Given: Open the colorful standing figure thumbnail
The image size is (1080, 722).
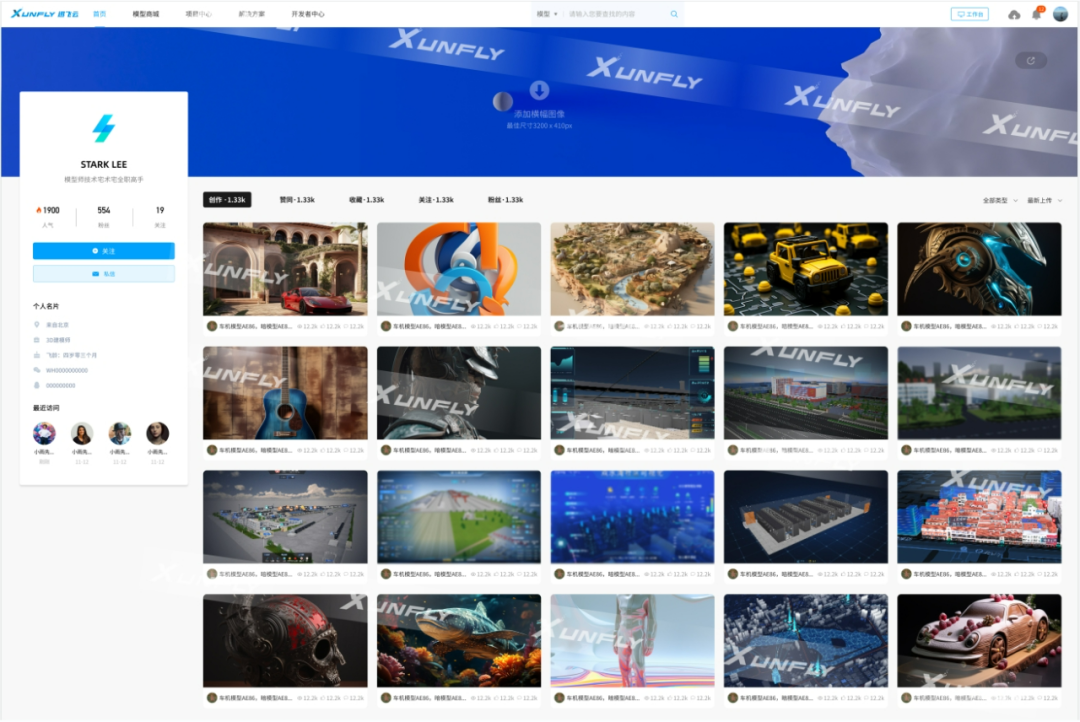Looking at the screenshot, I should coord(632,641).
